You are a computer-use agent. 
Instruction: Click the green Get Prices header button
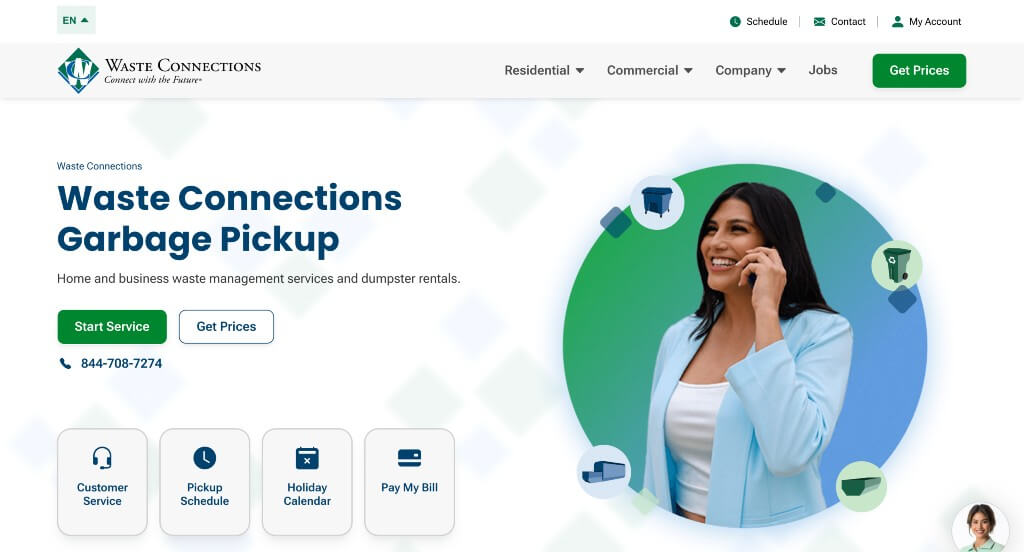click(919, 71)
